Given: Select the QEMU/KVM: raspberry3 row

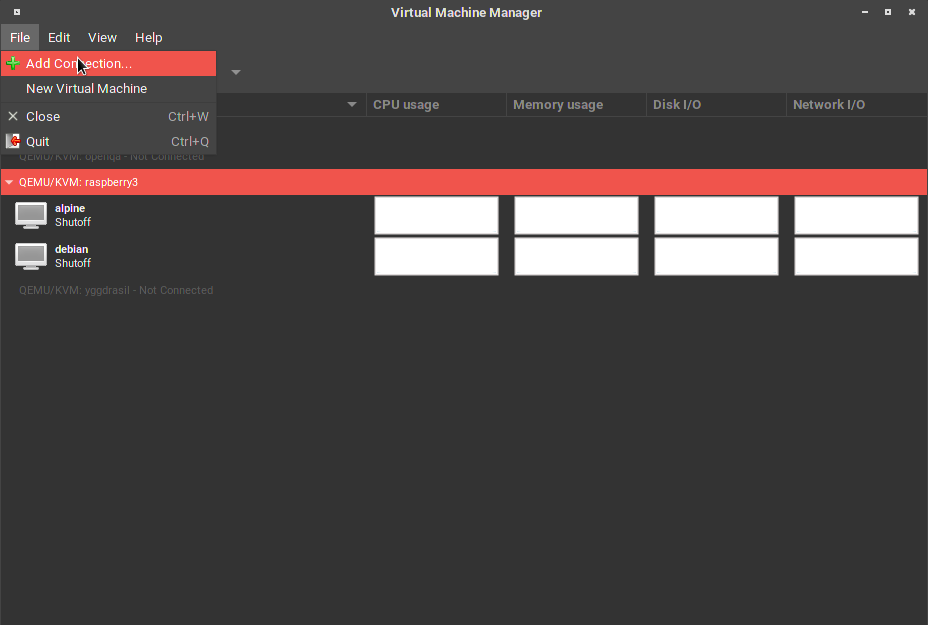Looking at the screenshot, I should (464, 182).
